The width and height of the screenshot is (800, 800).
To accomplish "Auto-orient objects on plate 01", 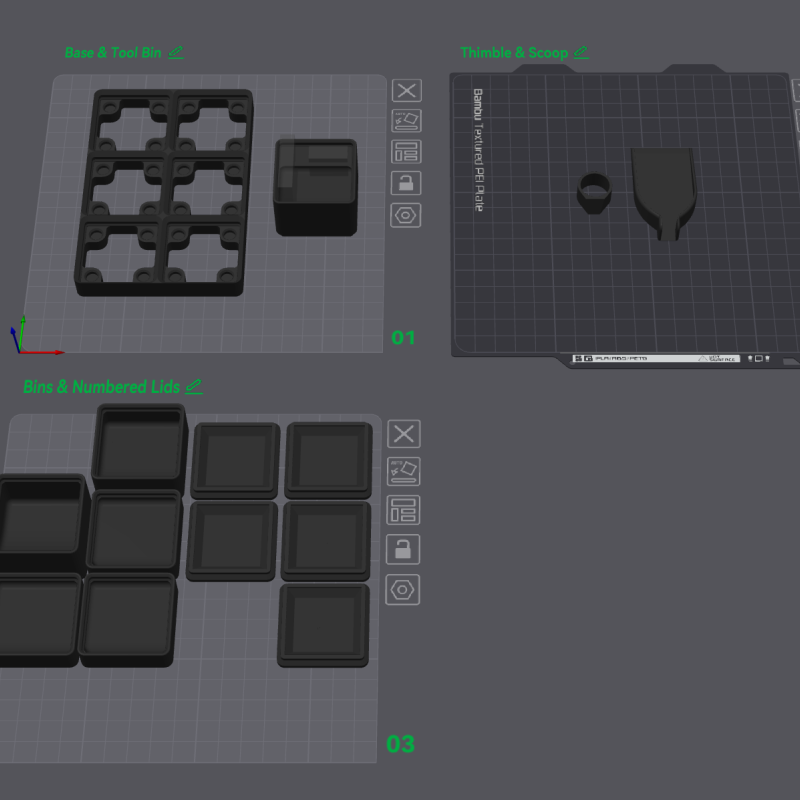I will tap(406, 121).
